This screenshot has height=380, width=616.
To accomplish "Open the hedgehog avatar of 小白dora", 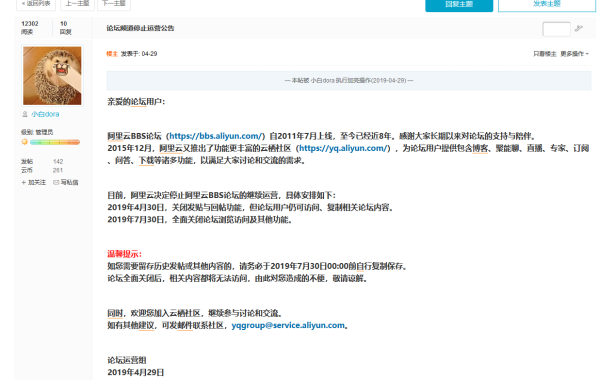I will 52,75.
